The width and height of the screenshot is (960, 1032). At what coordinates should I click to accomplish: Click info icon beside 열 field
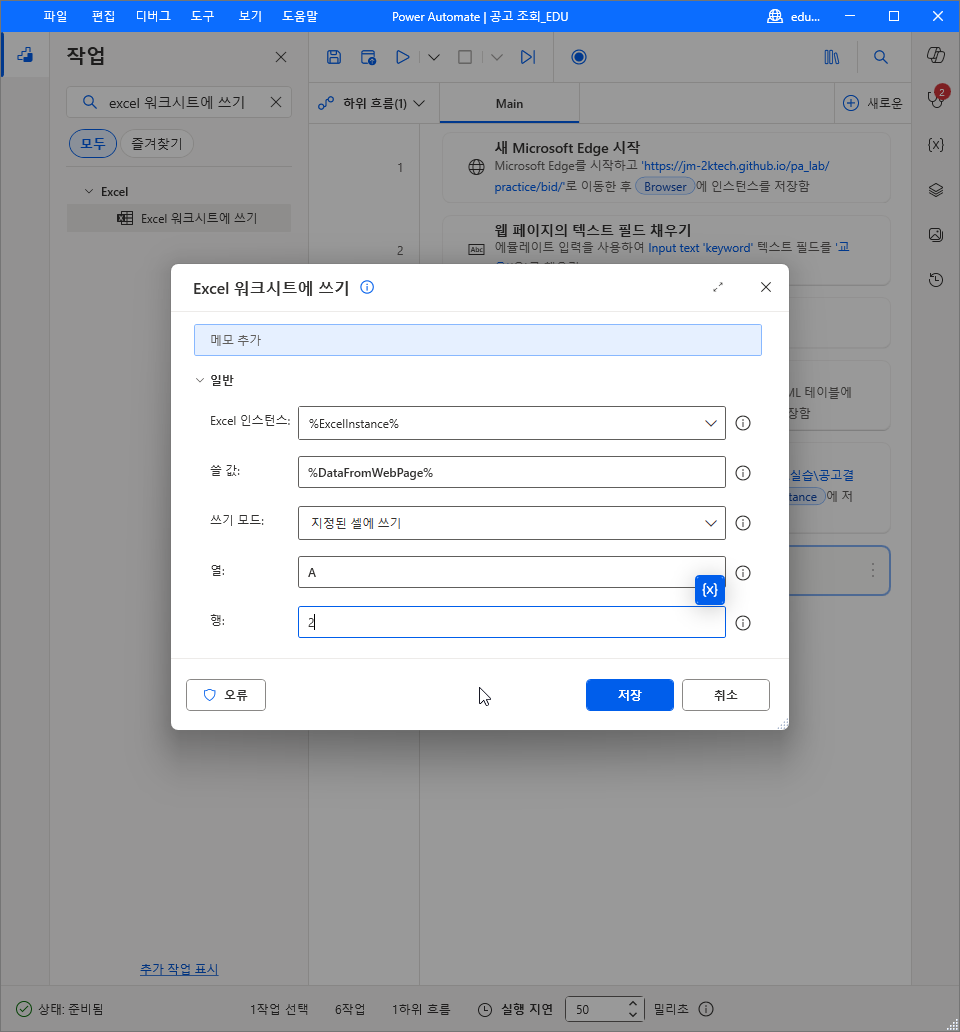pos(743,573)
